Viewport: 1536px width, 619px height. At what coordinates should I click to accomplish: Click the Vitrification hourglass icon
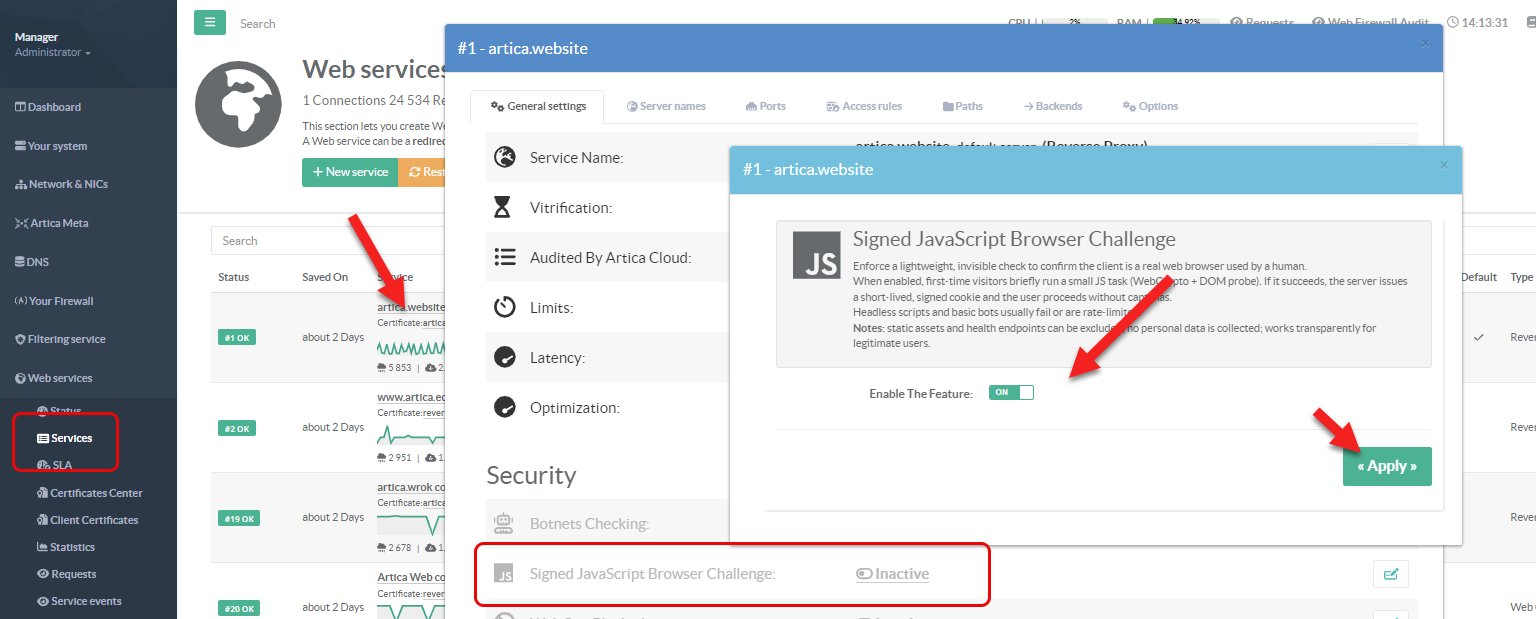504,208
